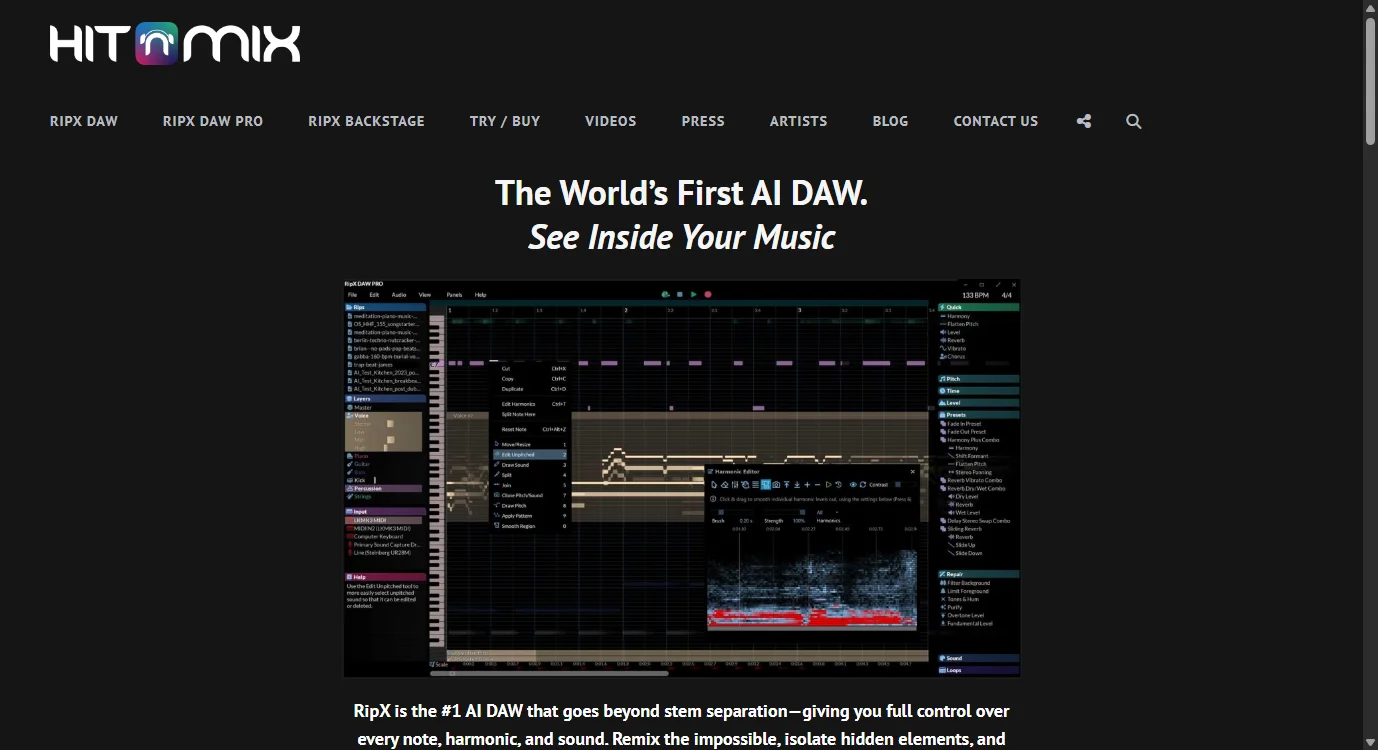Click the HitnMix logo
This screenshot has height=750, width=1378.
click(x=175, y=44)
